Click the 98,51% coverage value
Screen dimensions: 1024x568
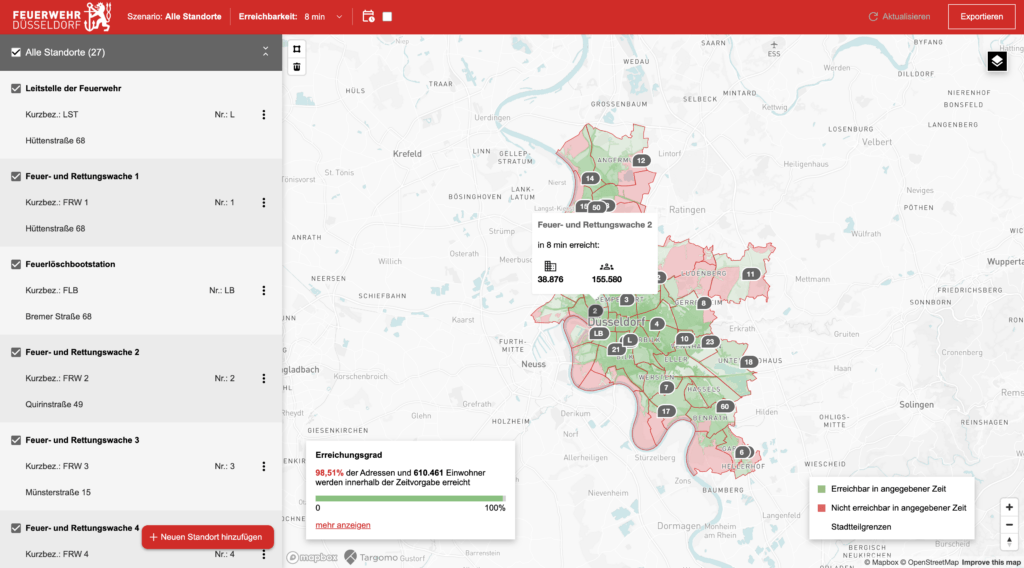[x=329, y=473]
